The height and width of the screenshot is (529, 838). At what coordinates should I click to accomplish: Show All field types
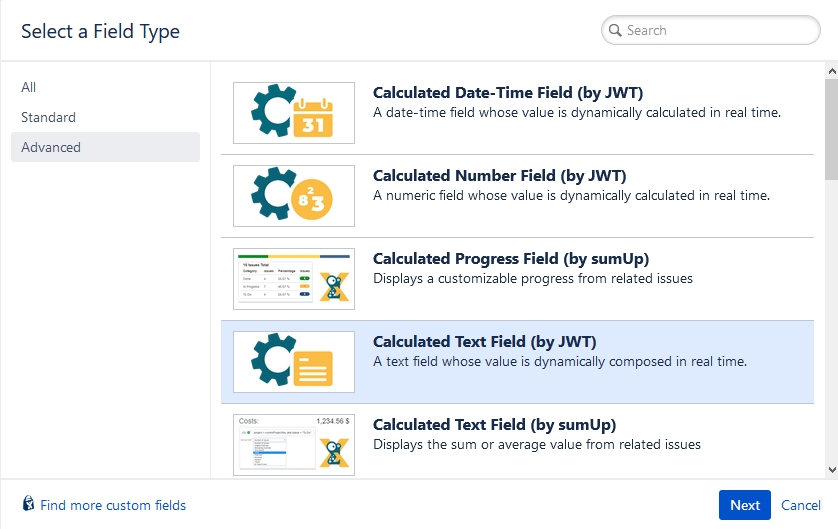[x=29, y=87]
